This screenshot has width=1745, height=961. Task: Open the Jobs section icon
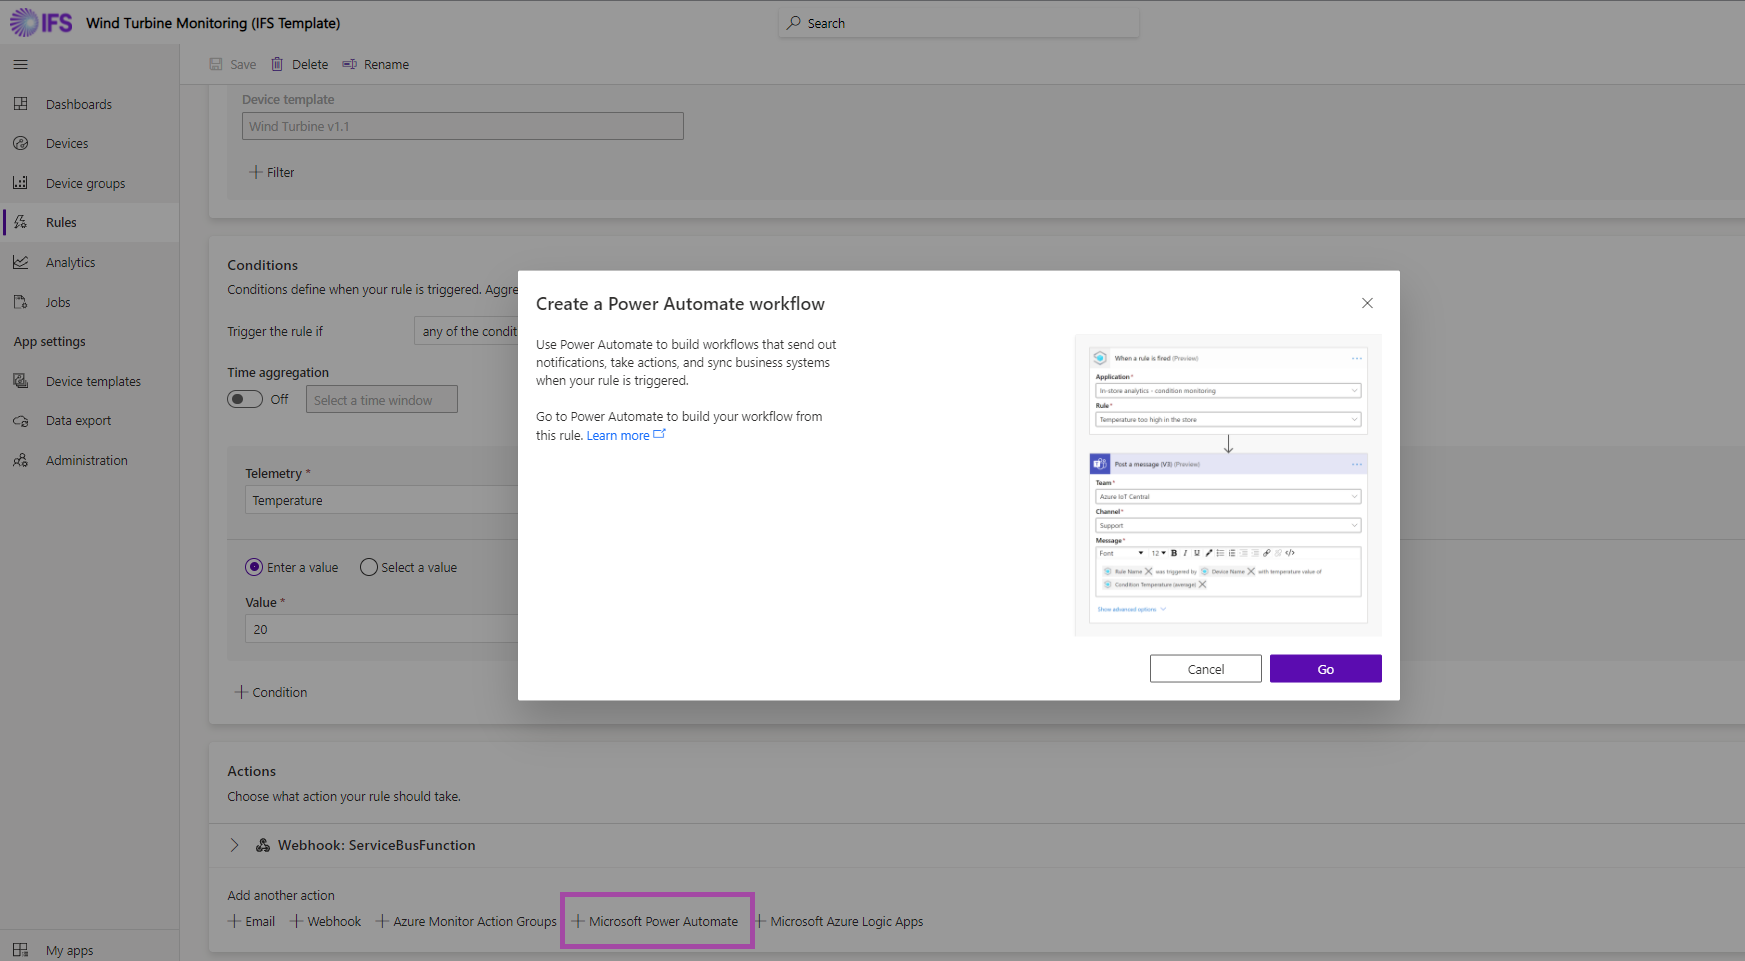20,302
